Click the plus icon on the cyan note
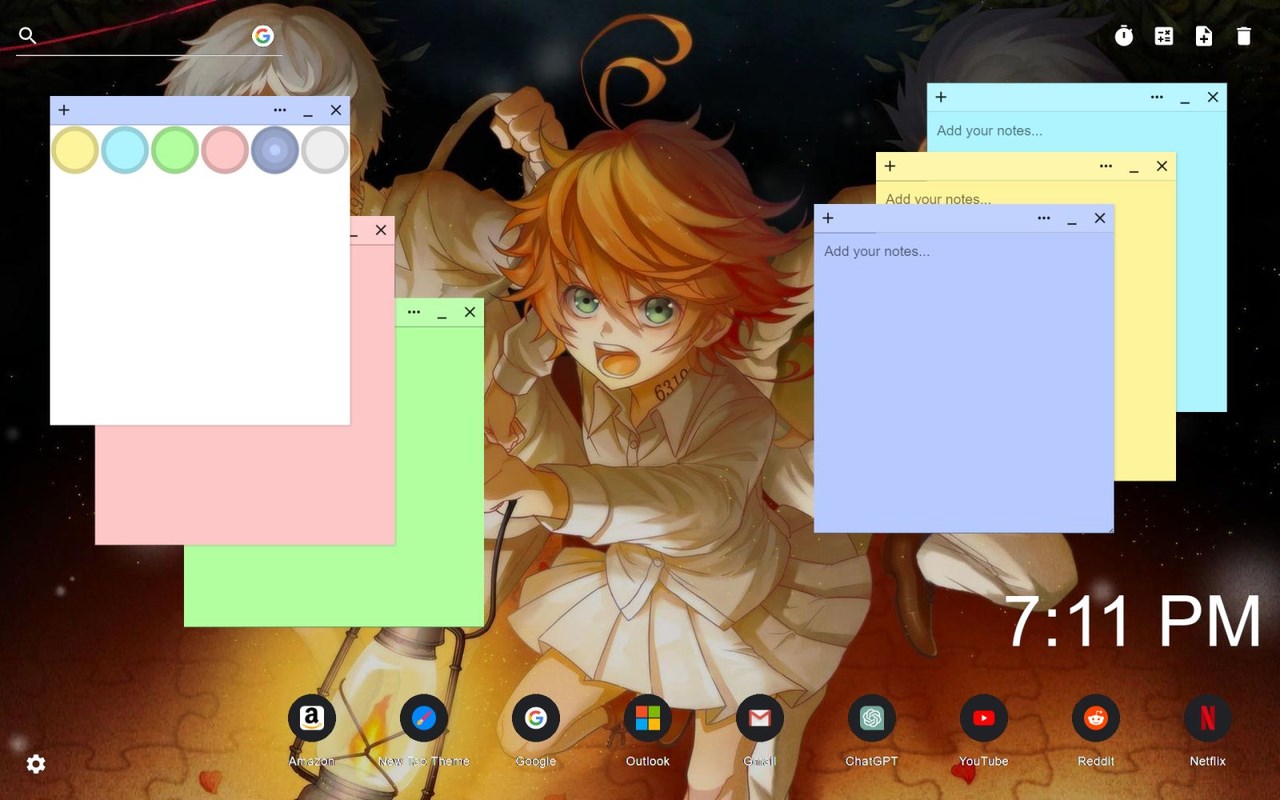Screen dimensions: 1280x800 (x=941, y=97)
